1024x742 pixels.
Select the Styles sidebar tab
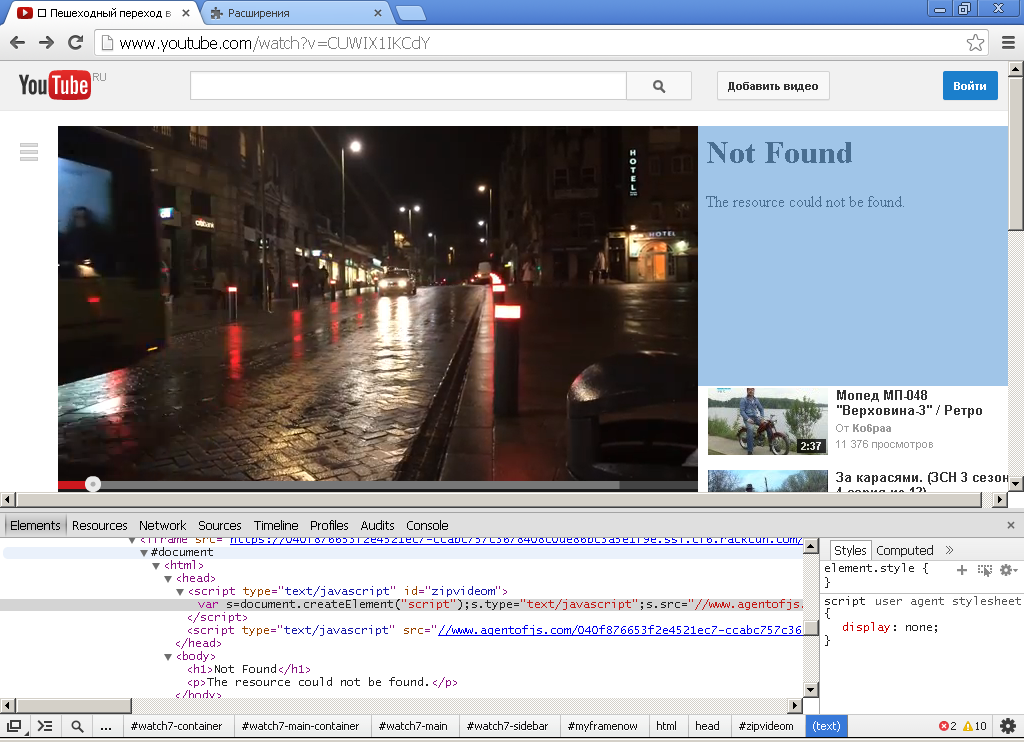(850, 550)
